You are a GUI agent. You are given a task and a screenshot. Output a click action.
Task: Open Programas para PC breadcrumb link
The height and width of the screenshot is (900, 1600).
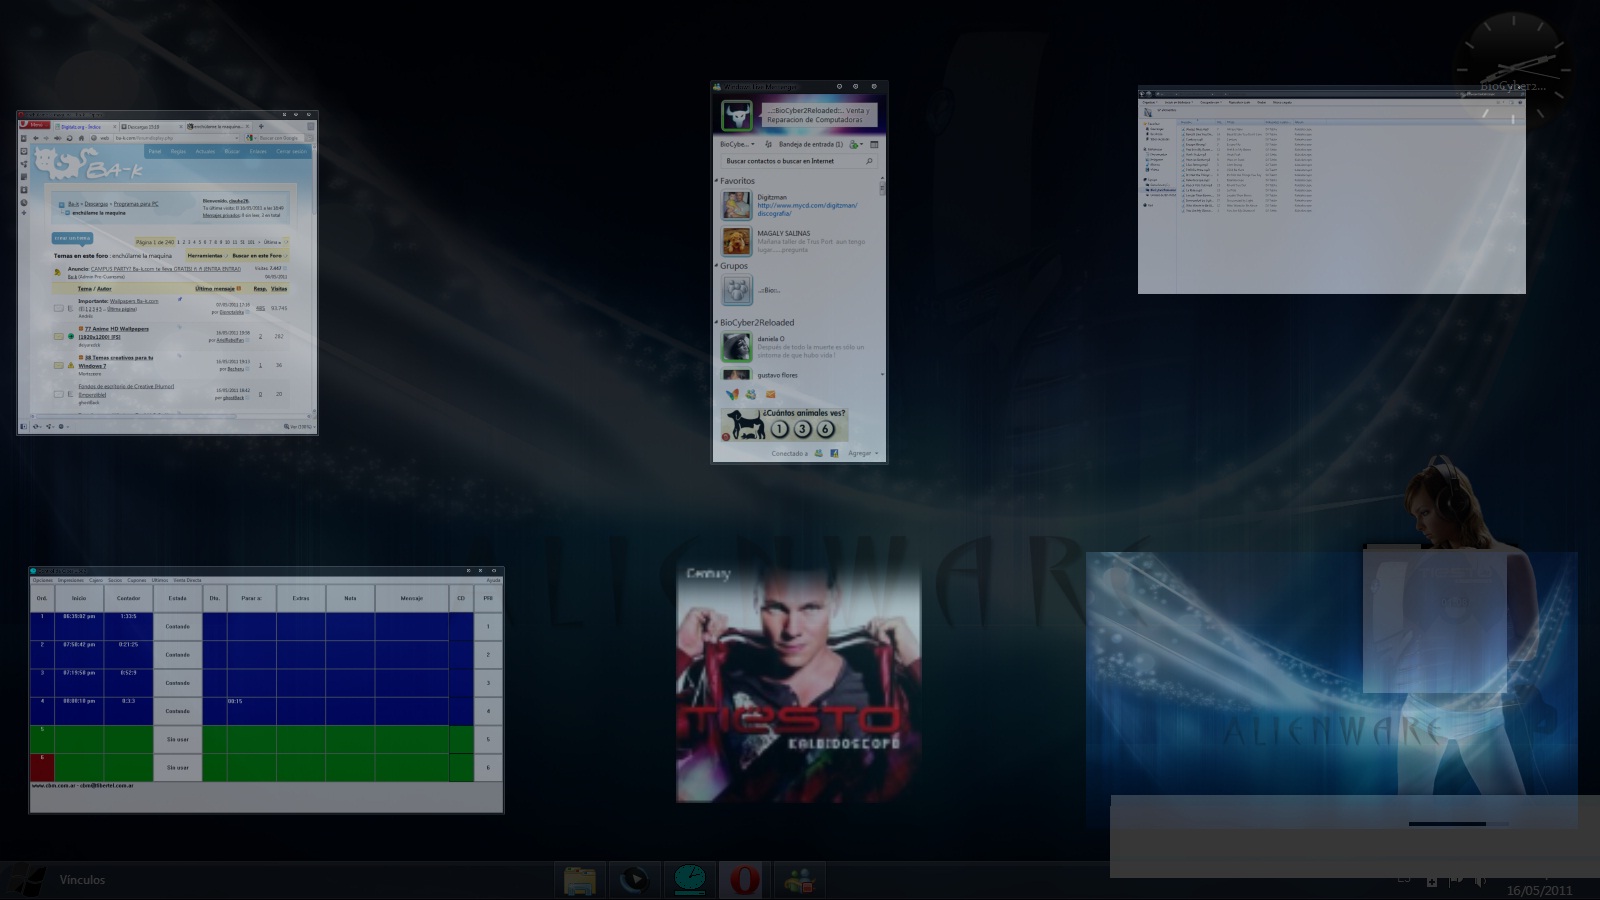coord(136,204)
